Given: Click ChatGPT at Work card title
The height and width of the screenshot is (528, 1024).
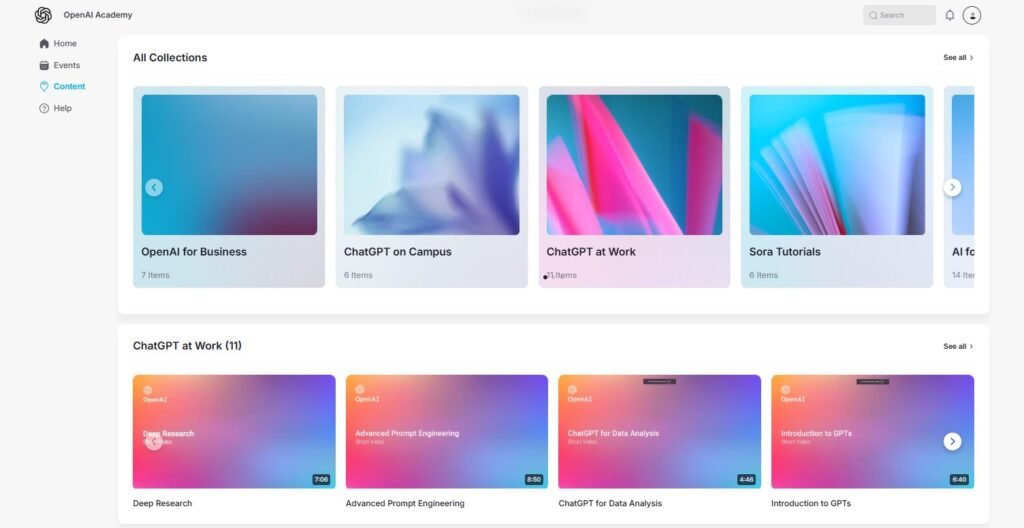Looking at the screenshot, I should (591, 252).
